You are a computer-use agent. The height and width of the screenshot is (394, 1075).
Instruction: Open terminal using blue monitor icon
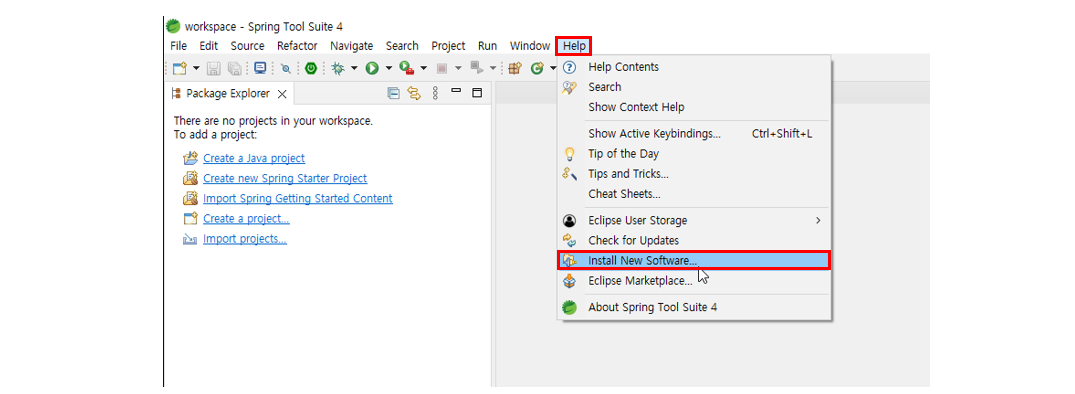click(x=260, y=68)
